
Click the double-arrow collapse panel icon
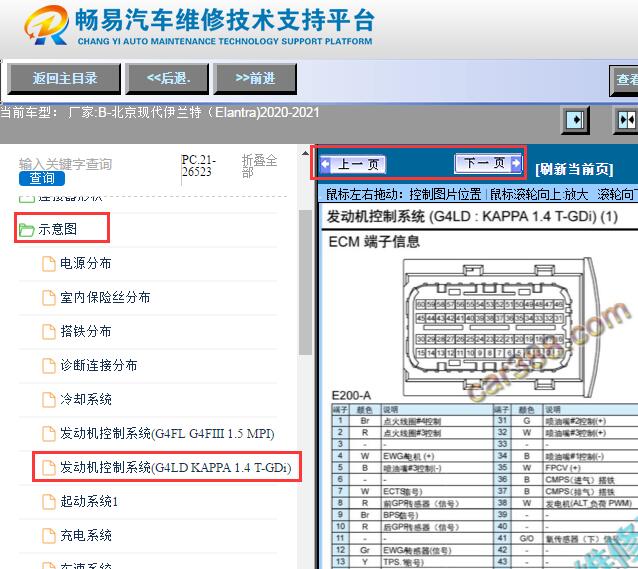tap(626, 120)
